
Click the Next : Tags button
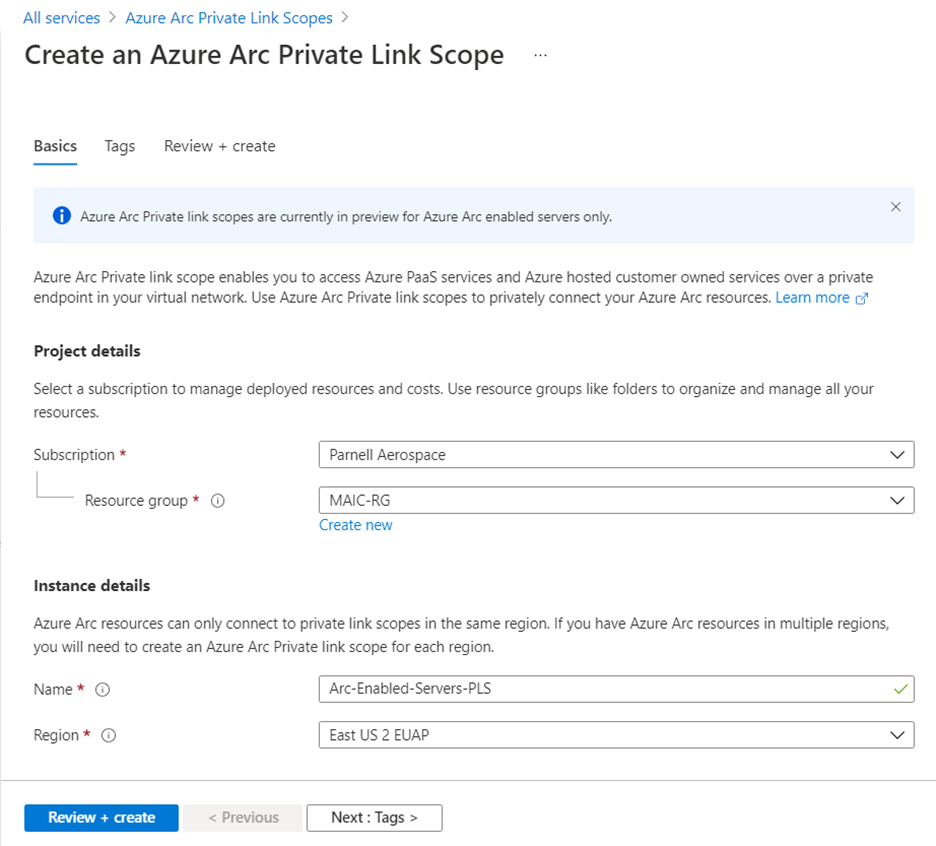374,817
